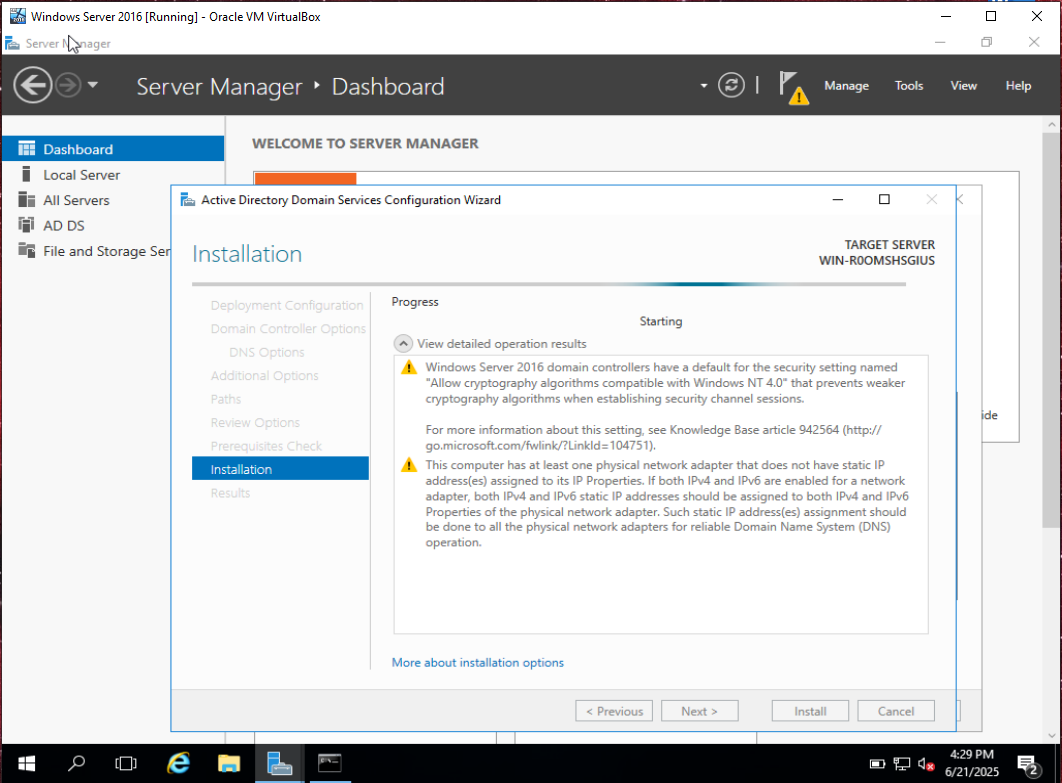
Task: Click the VirtualBox window icon
Action: (x=18, y=16)
